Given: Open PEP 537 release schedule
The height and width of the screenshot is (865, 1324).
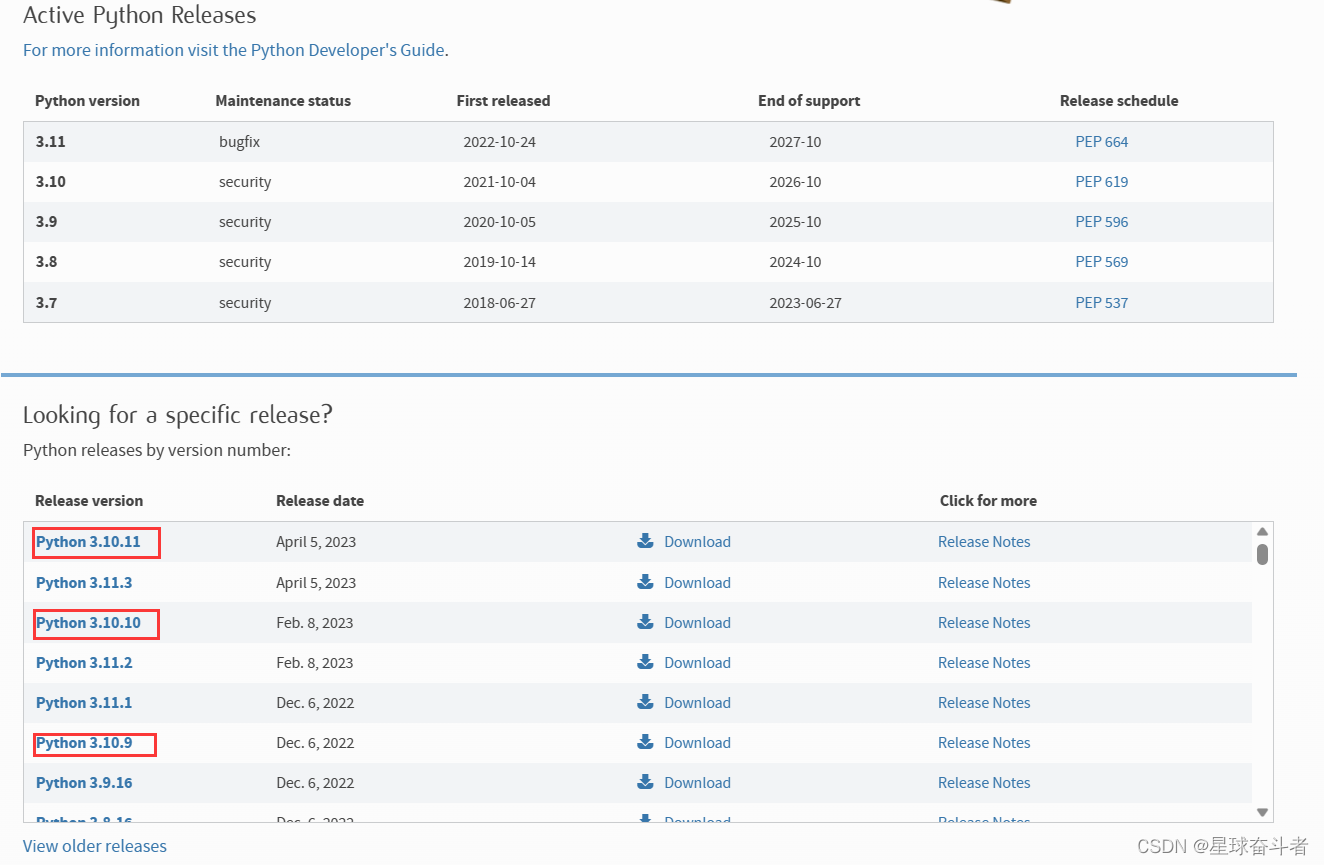Looking at the screenshot, I should (x=1101, y=302).
